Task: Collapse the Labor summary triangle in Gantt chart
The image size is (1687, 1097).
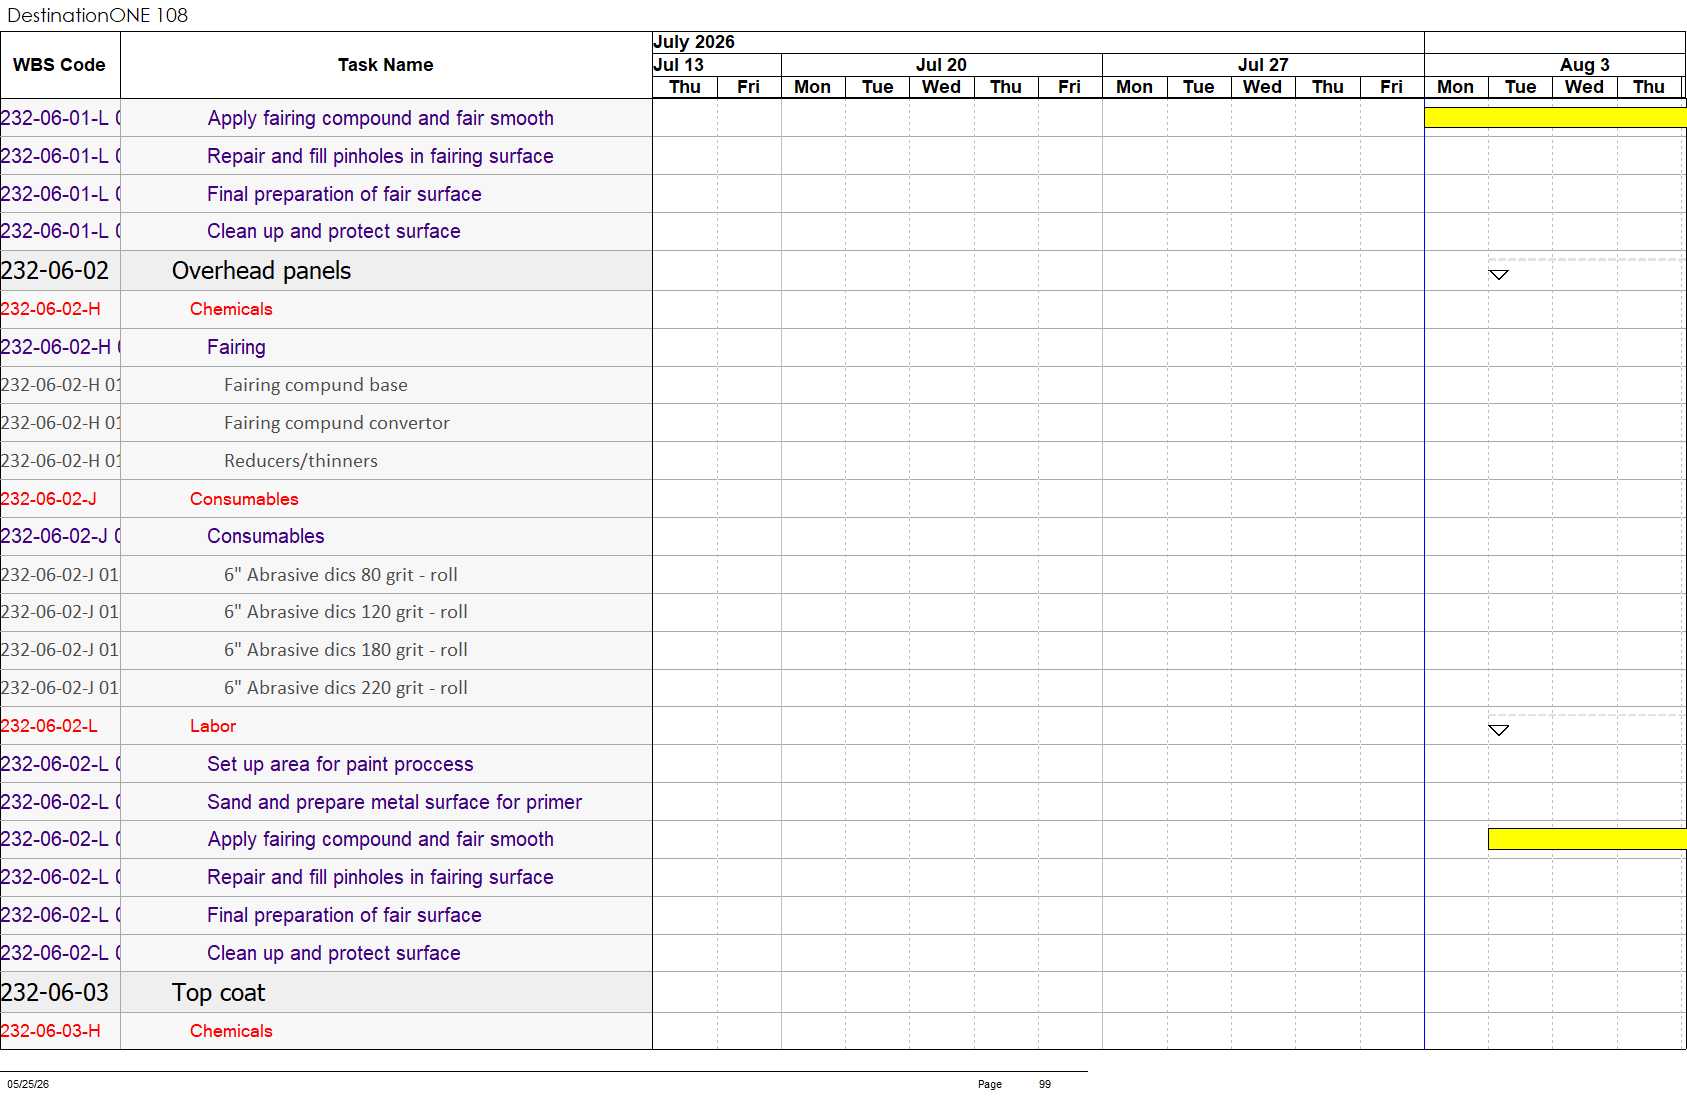Action: (x=1498, y=730)
